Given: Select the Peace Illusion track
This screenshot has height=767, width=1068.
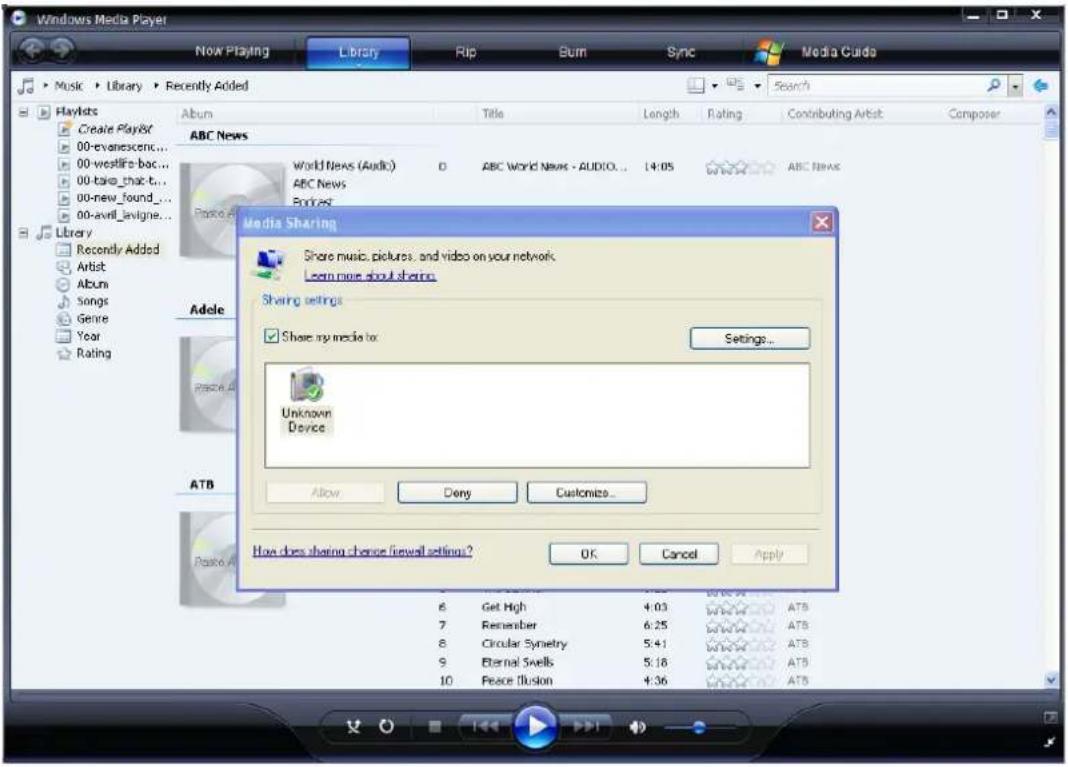Looking at the screenshot, I should pos(517,680).
